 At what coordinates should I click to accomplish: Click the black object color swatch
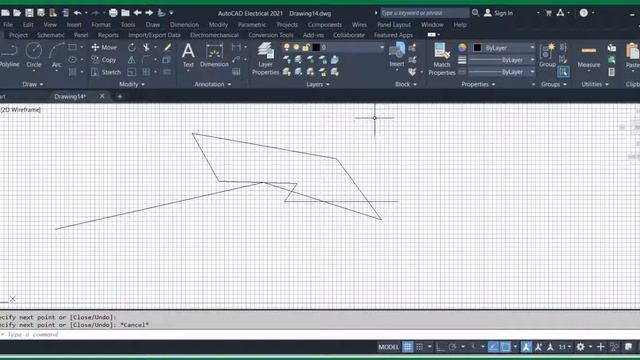point(477,48)
